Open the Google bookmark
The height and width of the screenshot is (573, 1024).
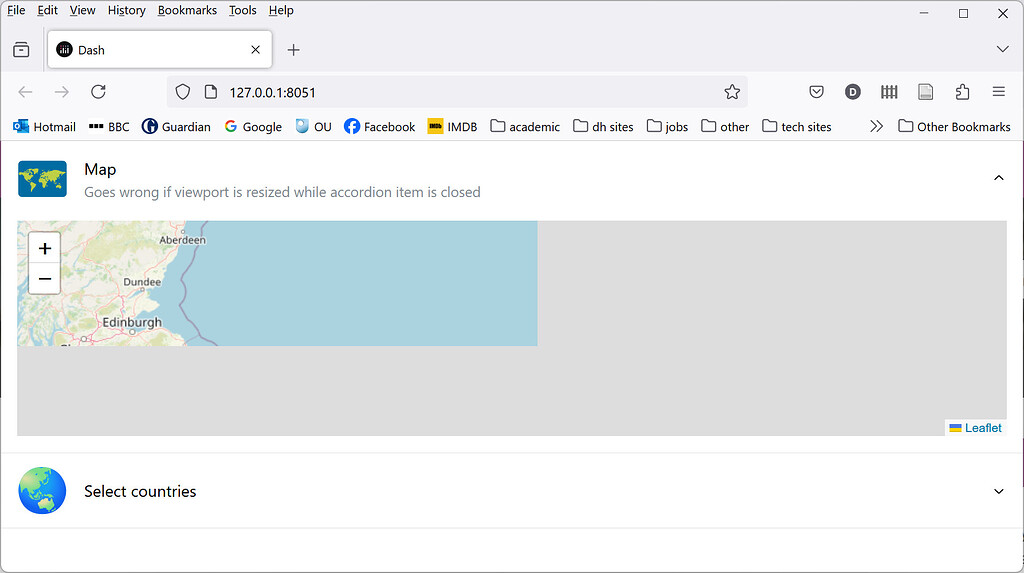(x=253, y=126)
